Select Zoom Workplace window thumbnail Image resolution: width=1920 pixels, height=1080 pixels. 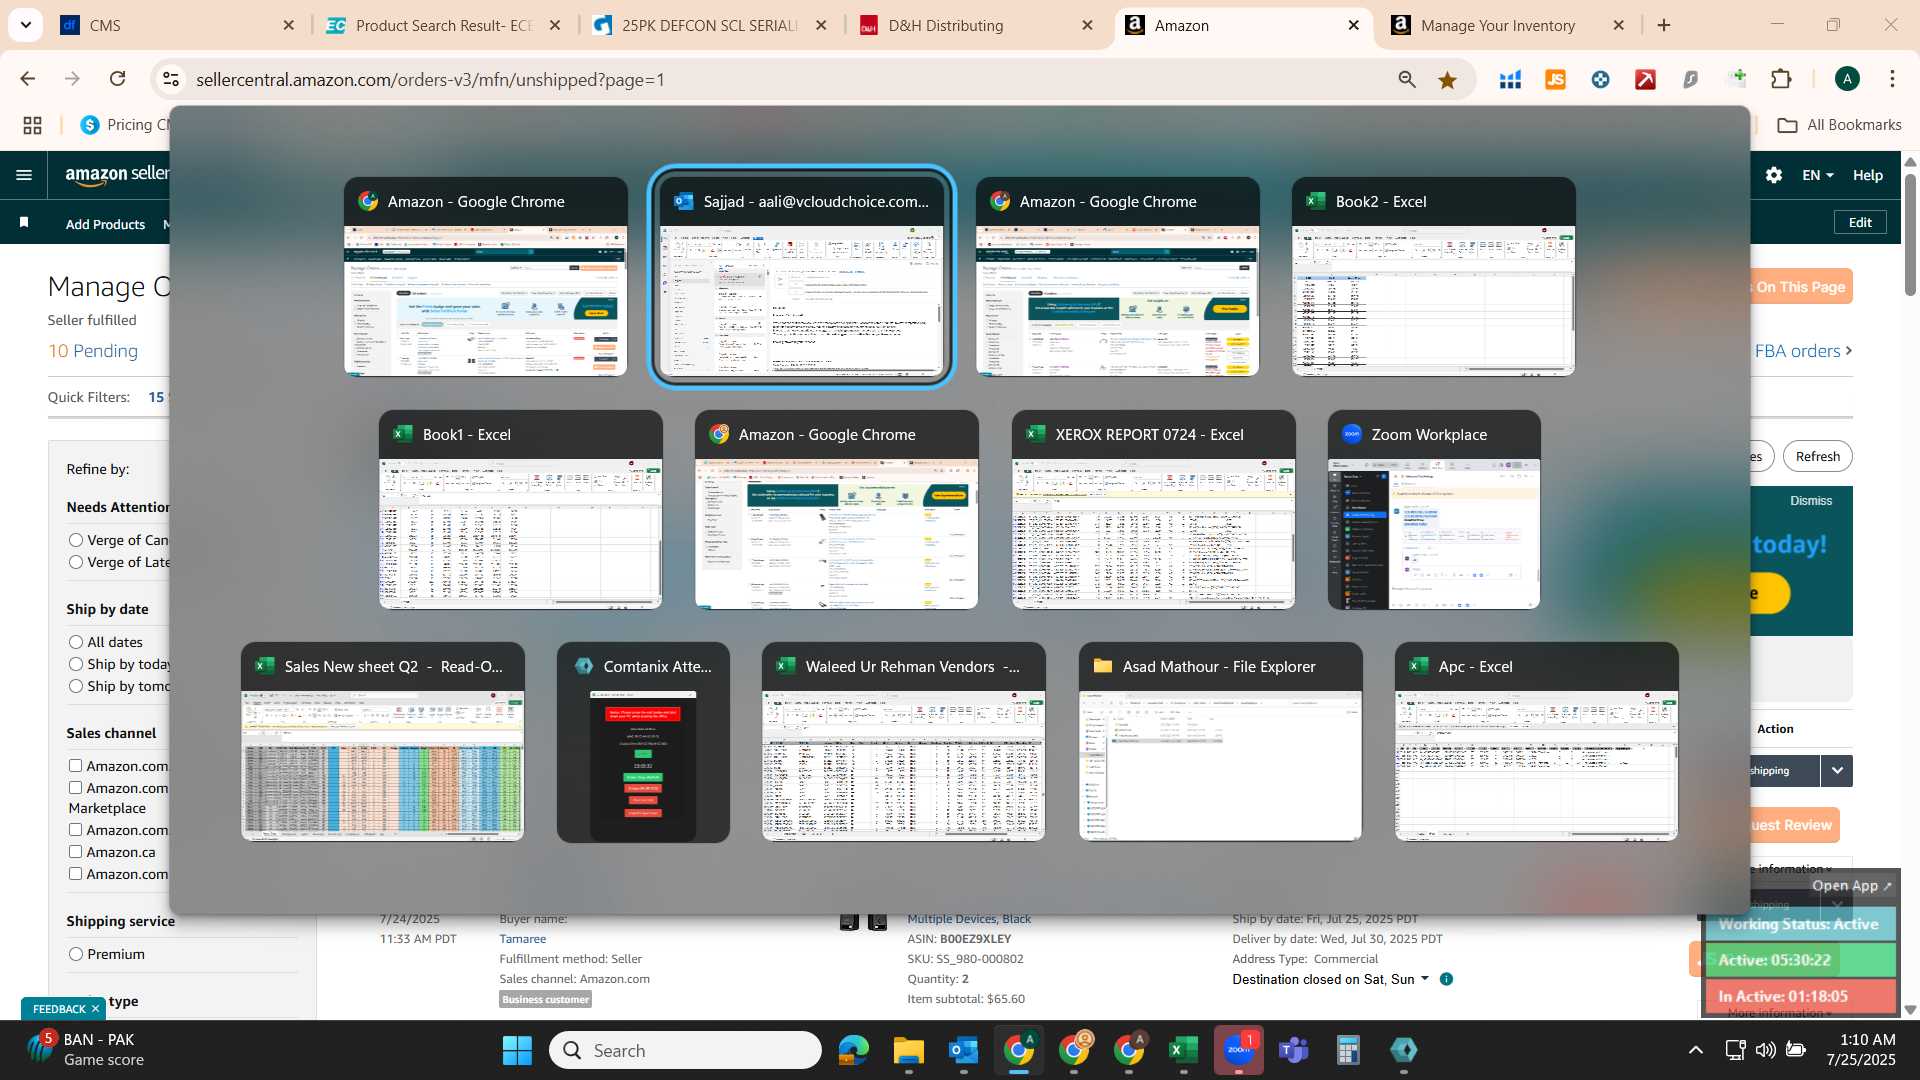coord(1434,510)
